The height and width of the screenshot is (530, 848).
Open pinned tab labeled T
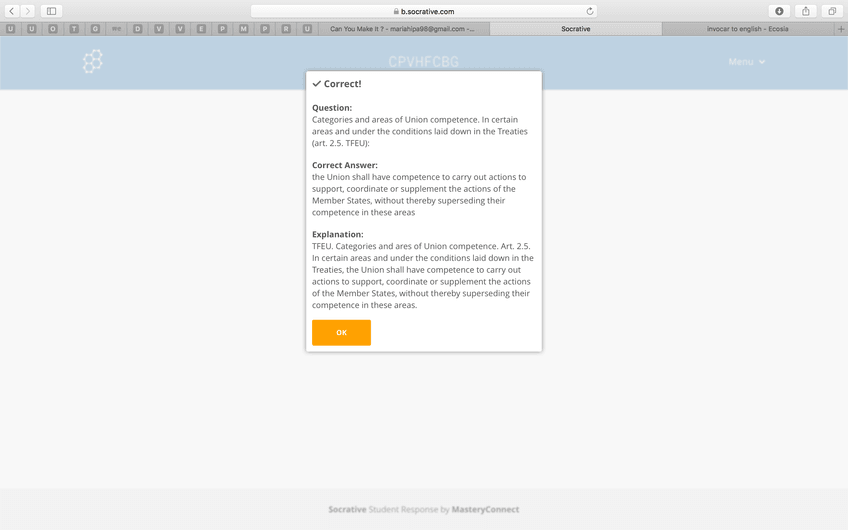[74, 29]
